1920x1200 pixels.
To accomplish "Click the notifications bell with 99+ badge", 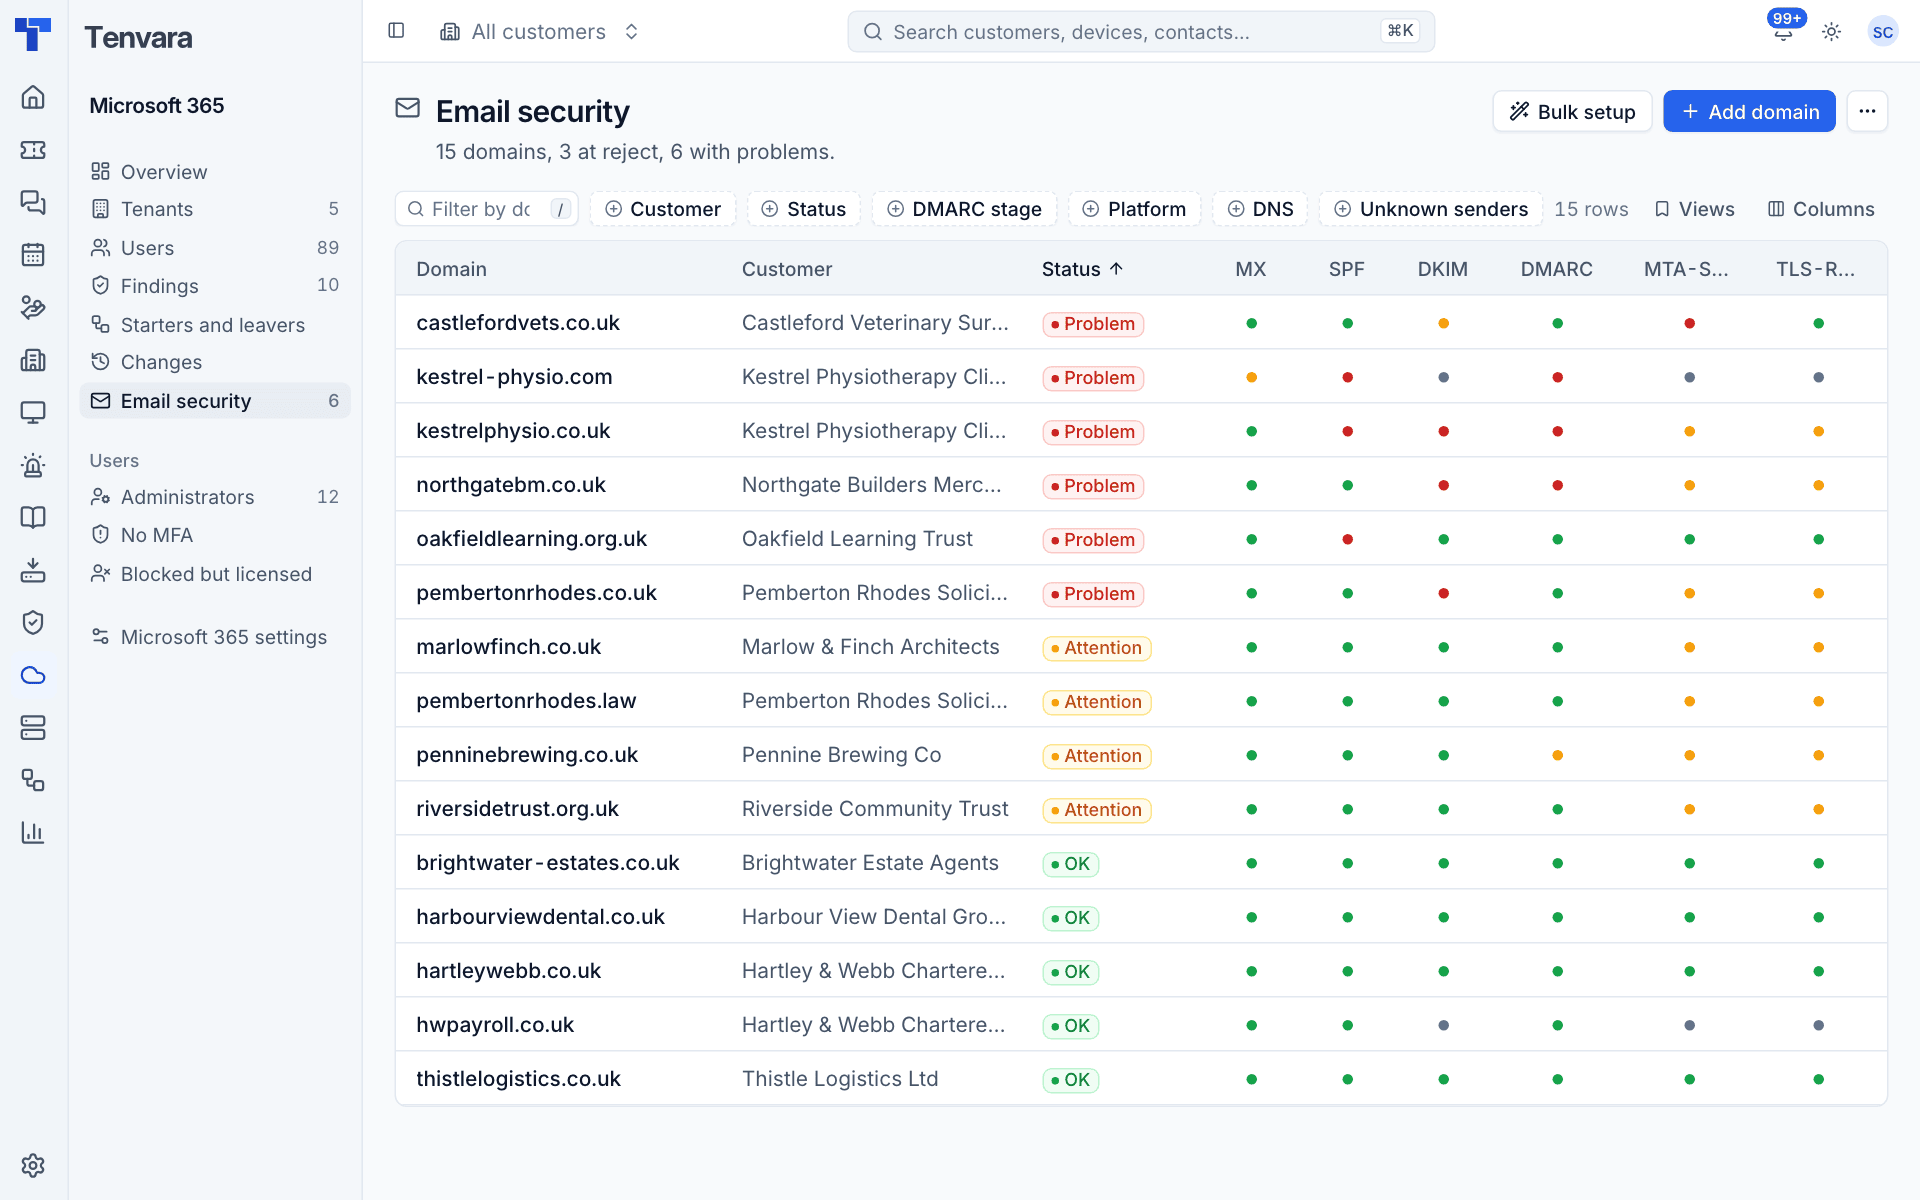I will [1783, 31].
